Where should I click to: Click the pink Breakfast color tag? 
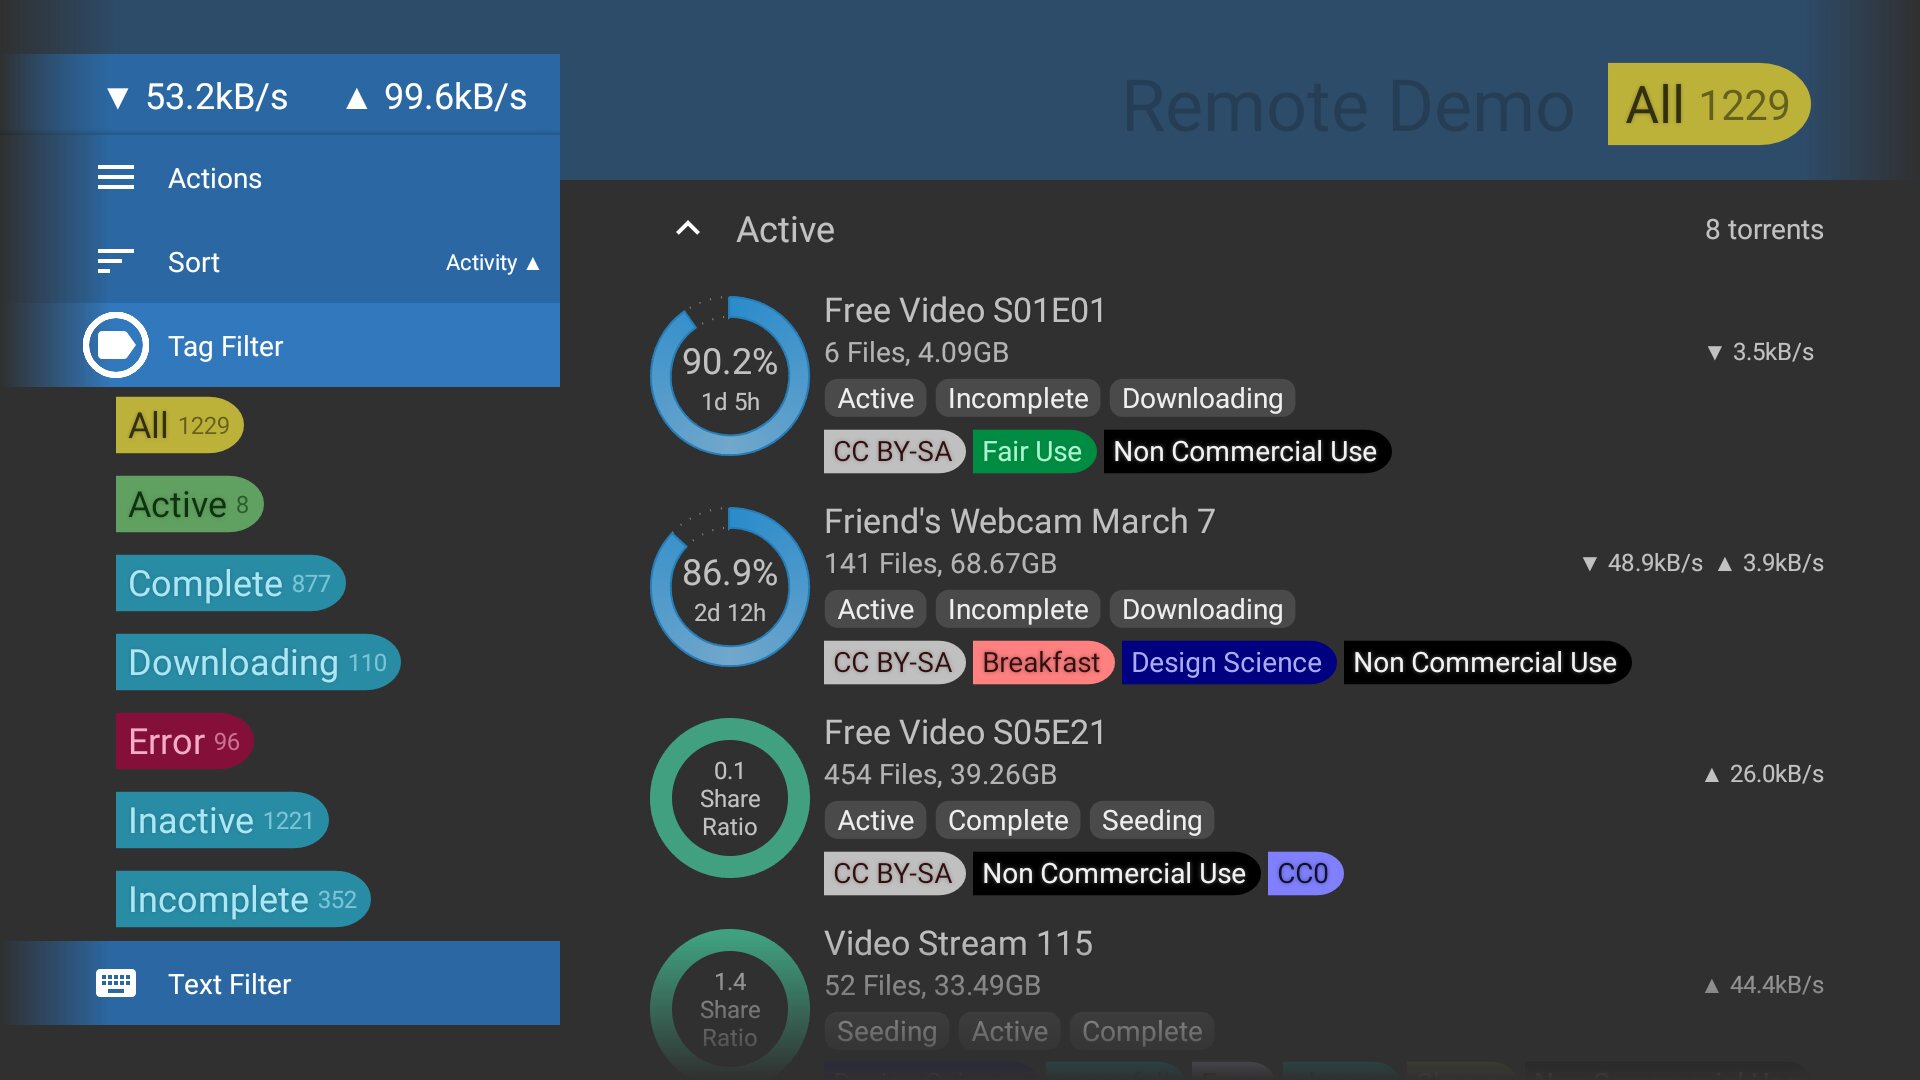click(1041, 663)
